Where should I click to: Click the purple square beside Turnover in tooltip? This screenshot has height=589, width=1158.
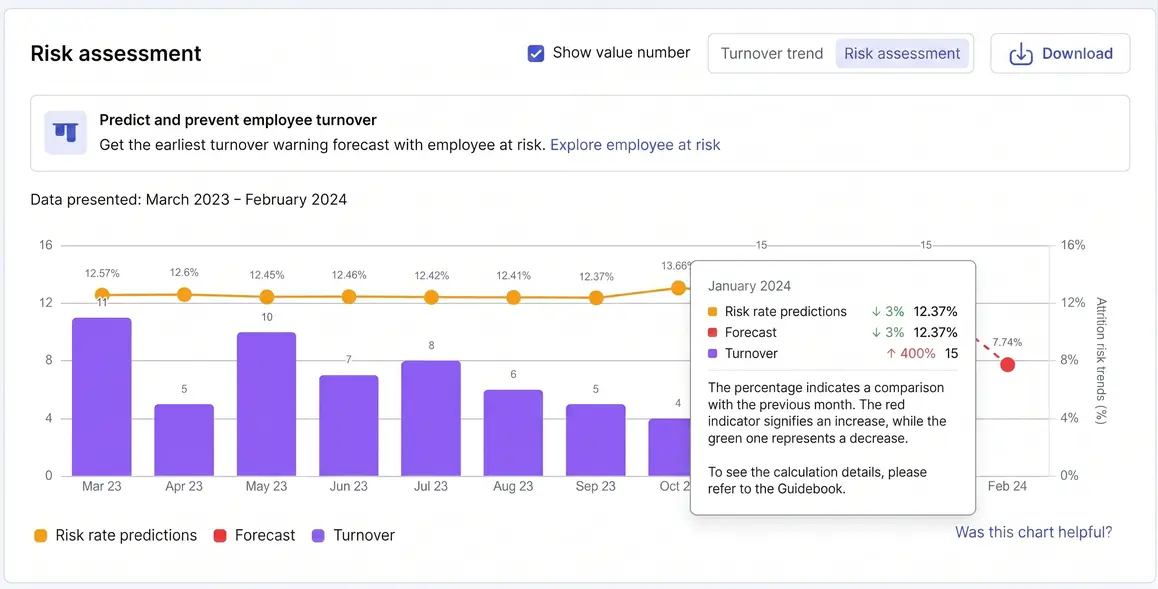pos(713,353)
